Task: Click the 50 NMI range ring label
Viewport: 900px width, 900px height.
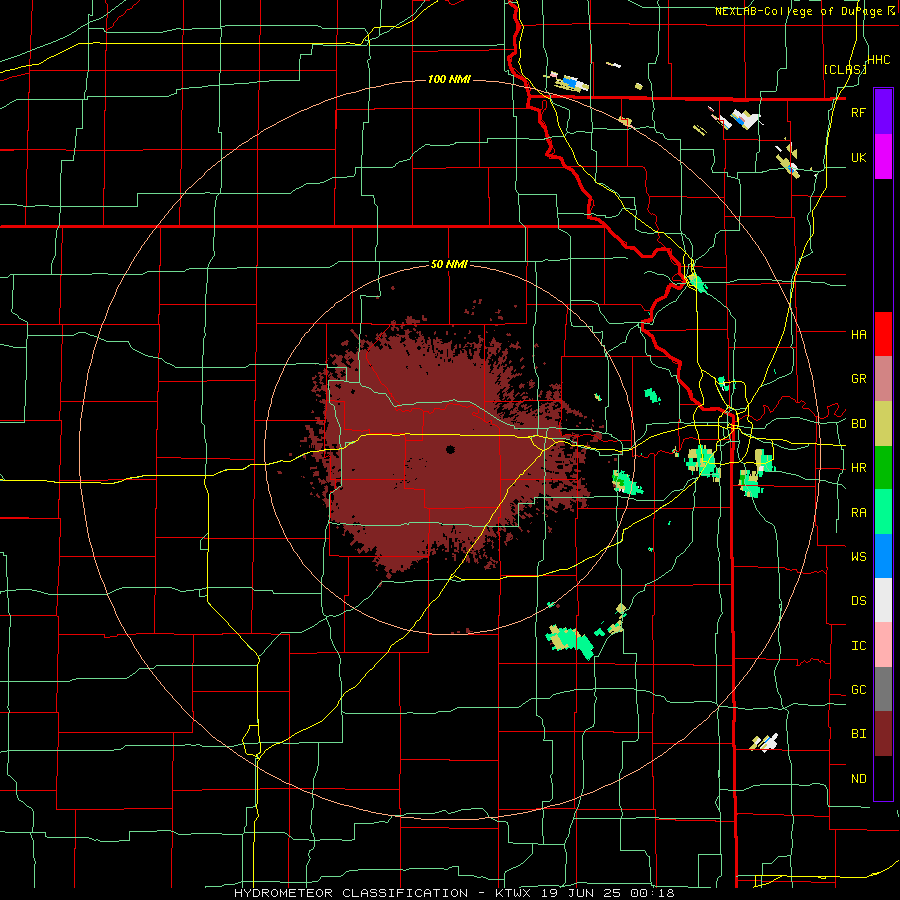Action: click(x=449, y=265)
